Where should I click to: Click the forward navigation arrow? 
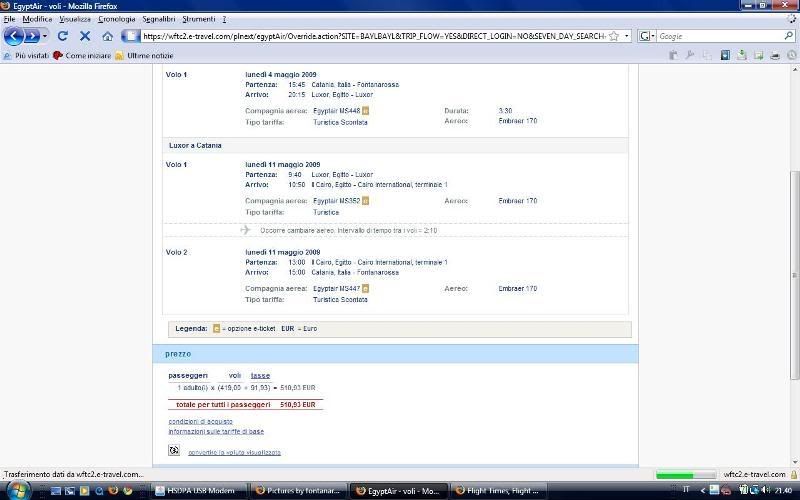click(x=32, y=36)
